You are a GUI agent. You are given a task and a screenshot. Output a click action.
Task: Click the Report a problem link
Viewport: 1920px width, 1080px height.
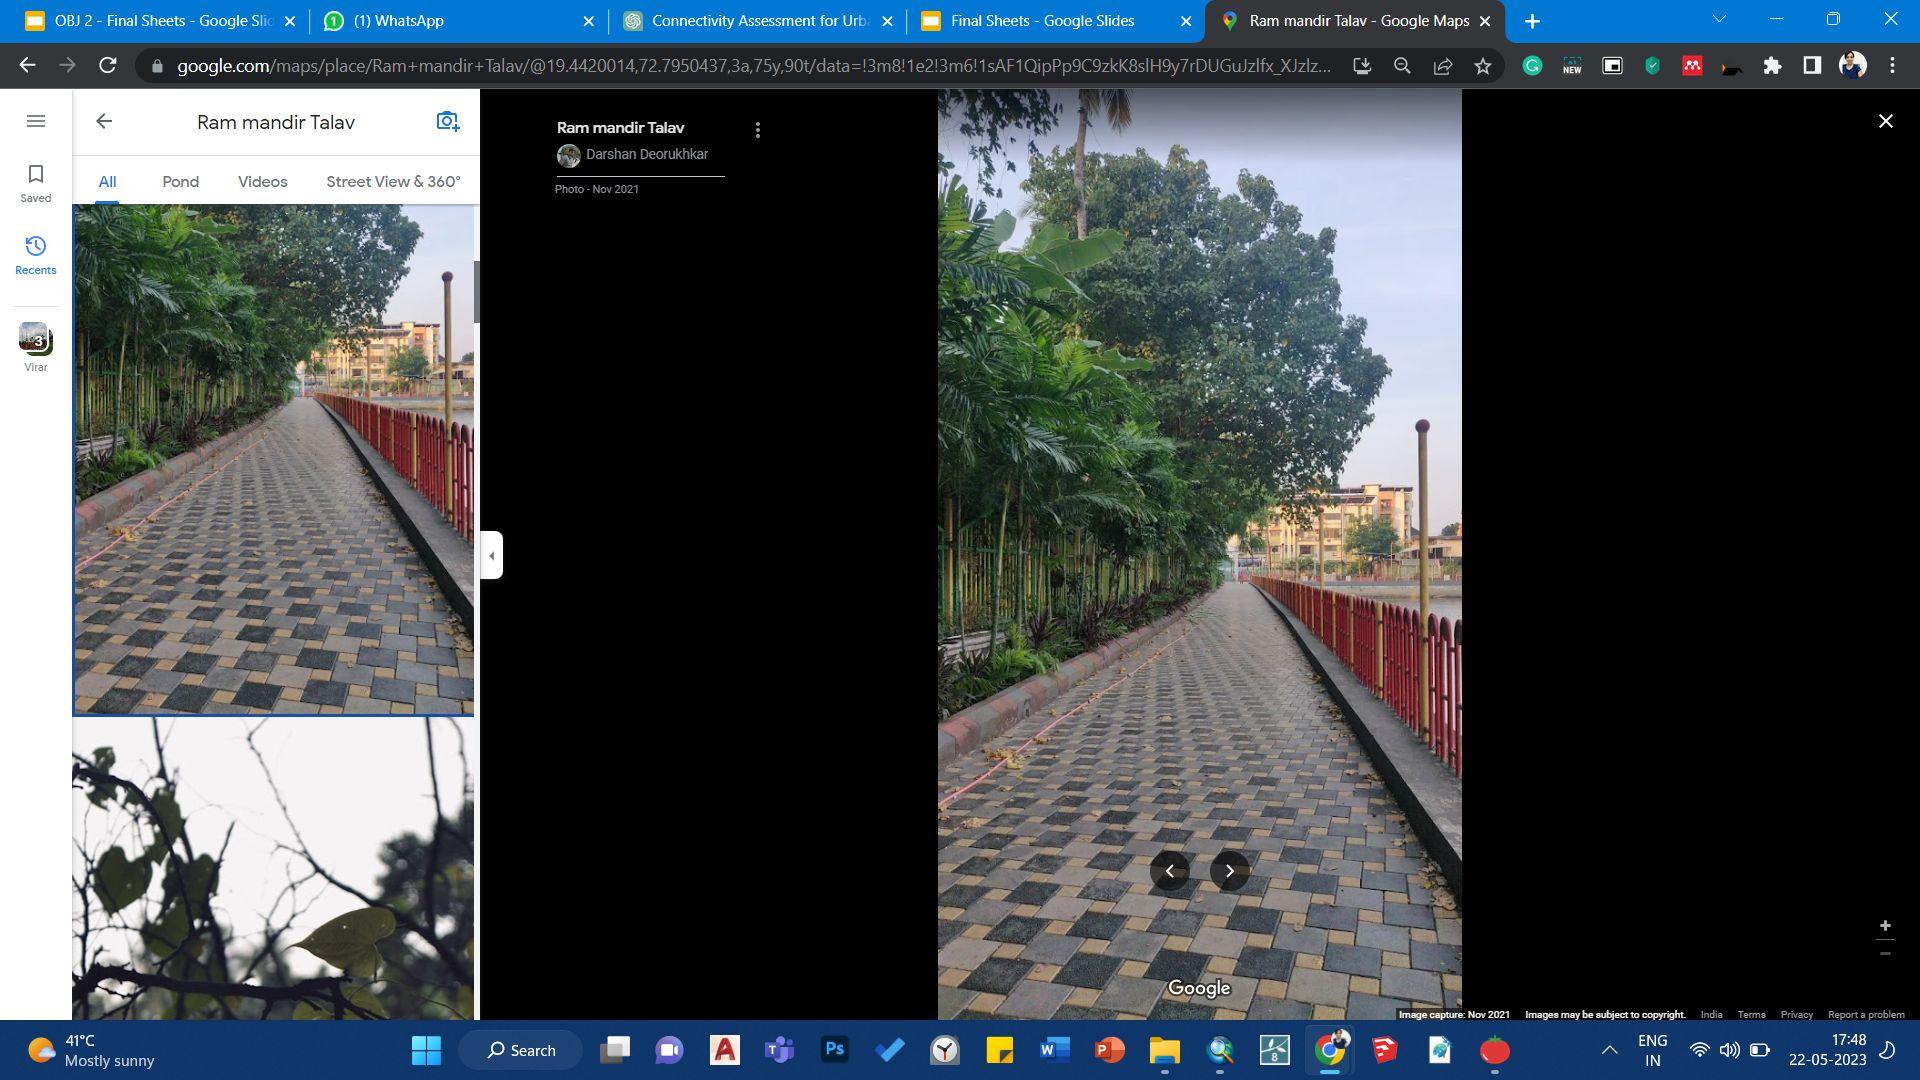point(1865,1014)
